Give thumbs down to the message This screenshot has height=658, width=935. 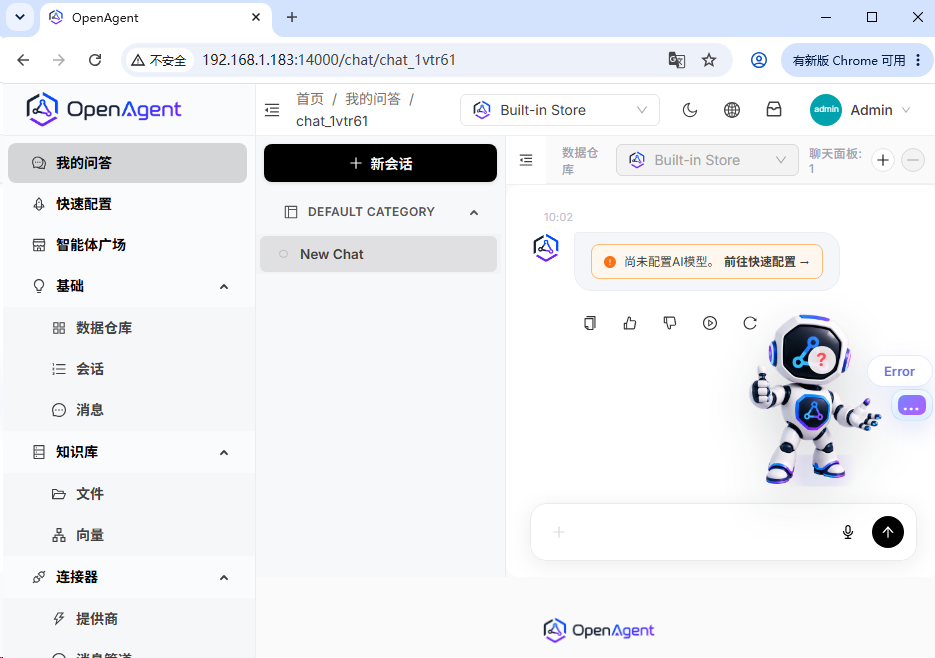click(x=670, y=323)
